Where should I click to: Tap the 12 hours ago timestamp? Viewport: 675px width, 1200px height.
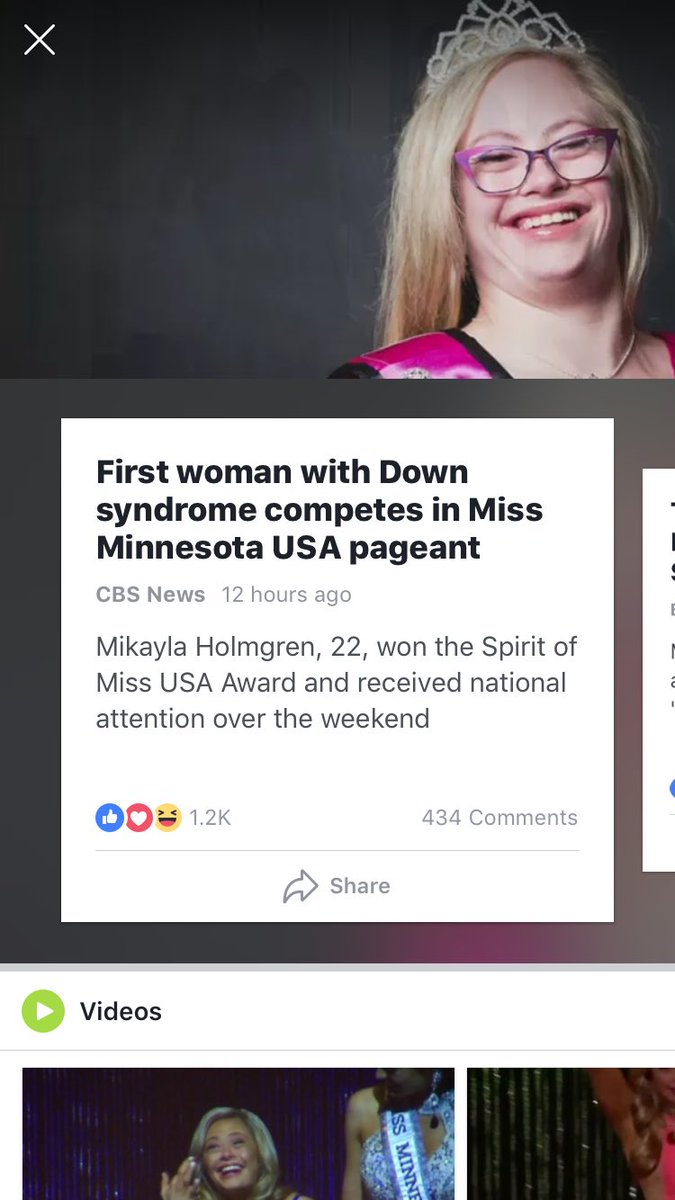[286, 594]
